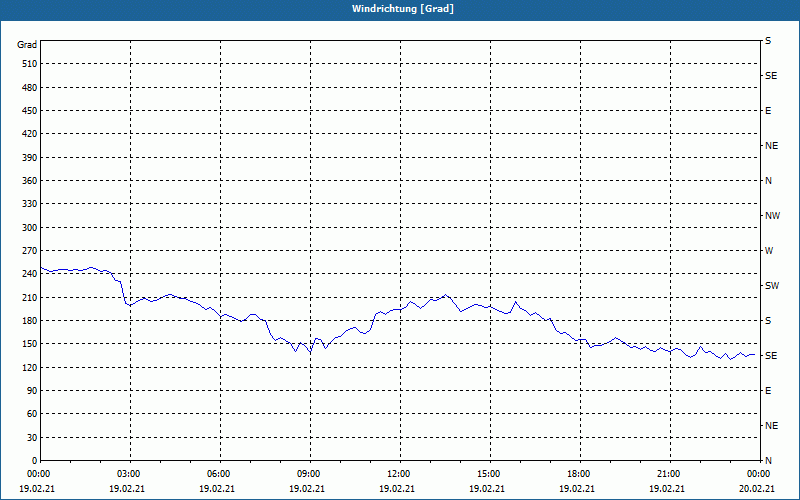Pick the 12:00 time axis label

coord(397,474)
